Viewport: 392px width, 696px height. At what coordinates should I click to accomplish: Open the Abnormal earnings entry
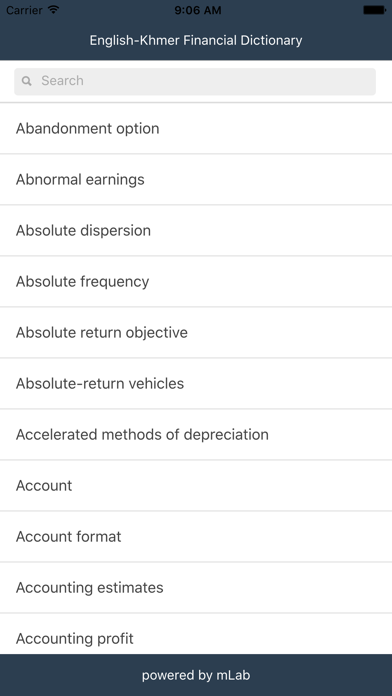pyautogui.click(x=196, y=179)
